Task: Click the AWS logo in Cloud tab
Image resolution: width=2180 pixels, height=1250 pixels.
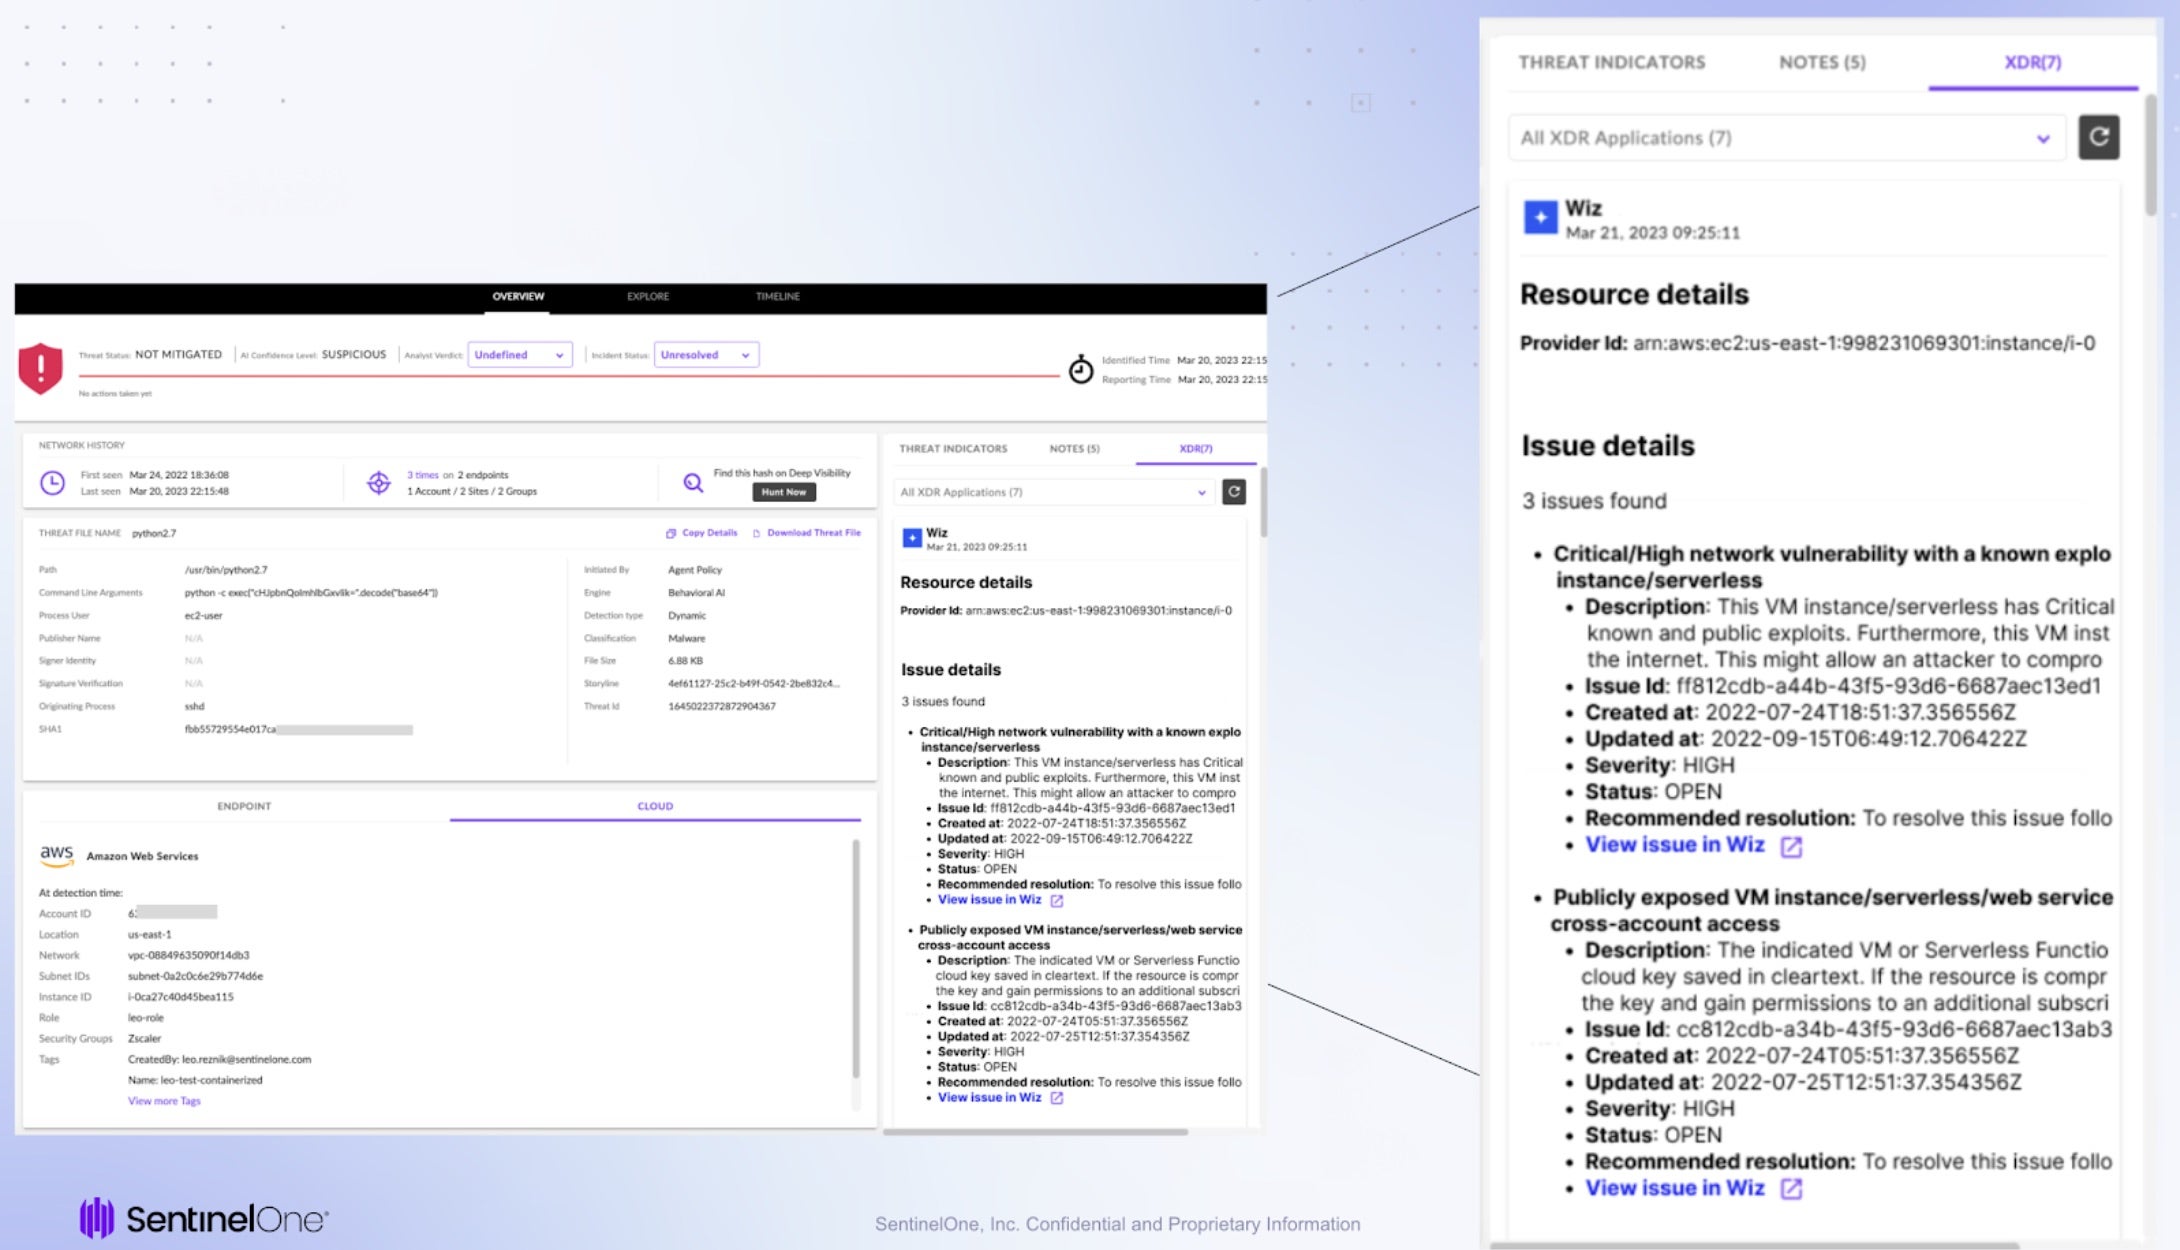Action: 56,855
